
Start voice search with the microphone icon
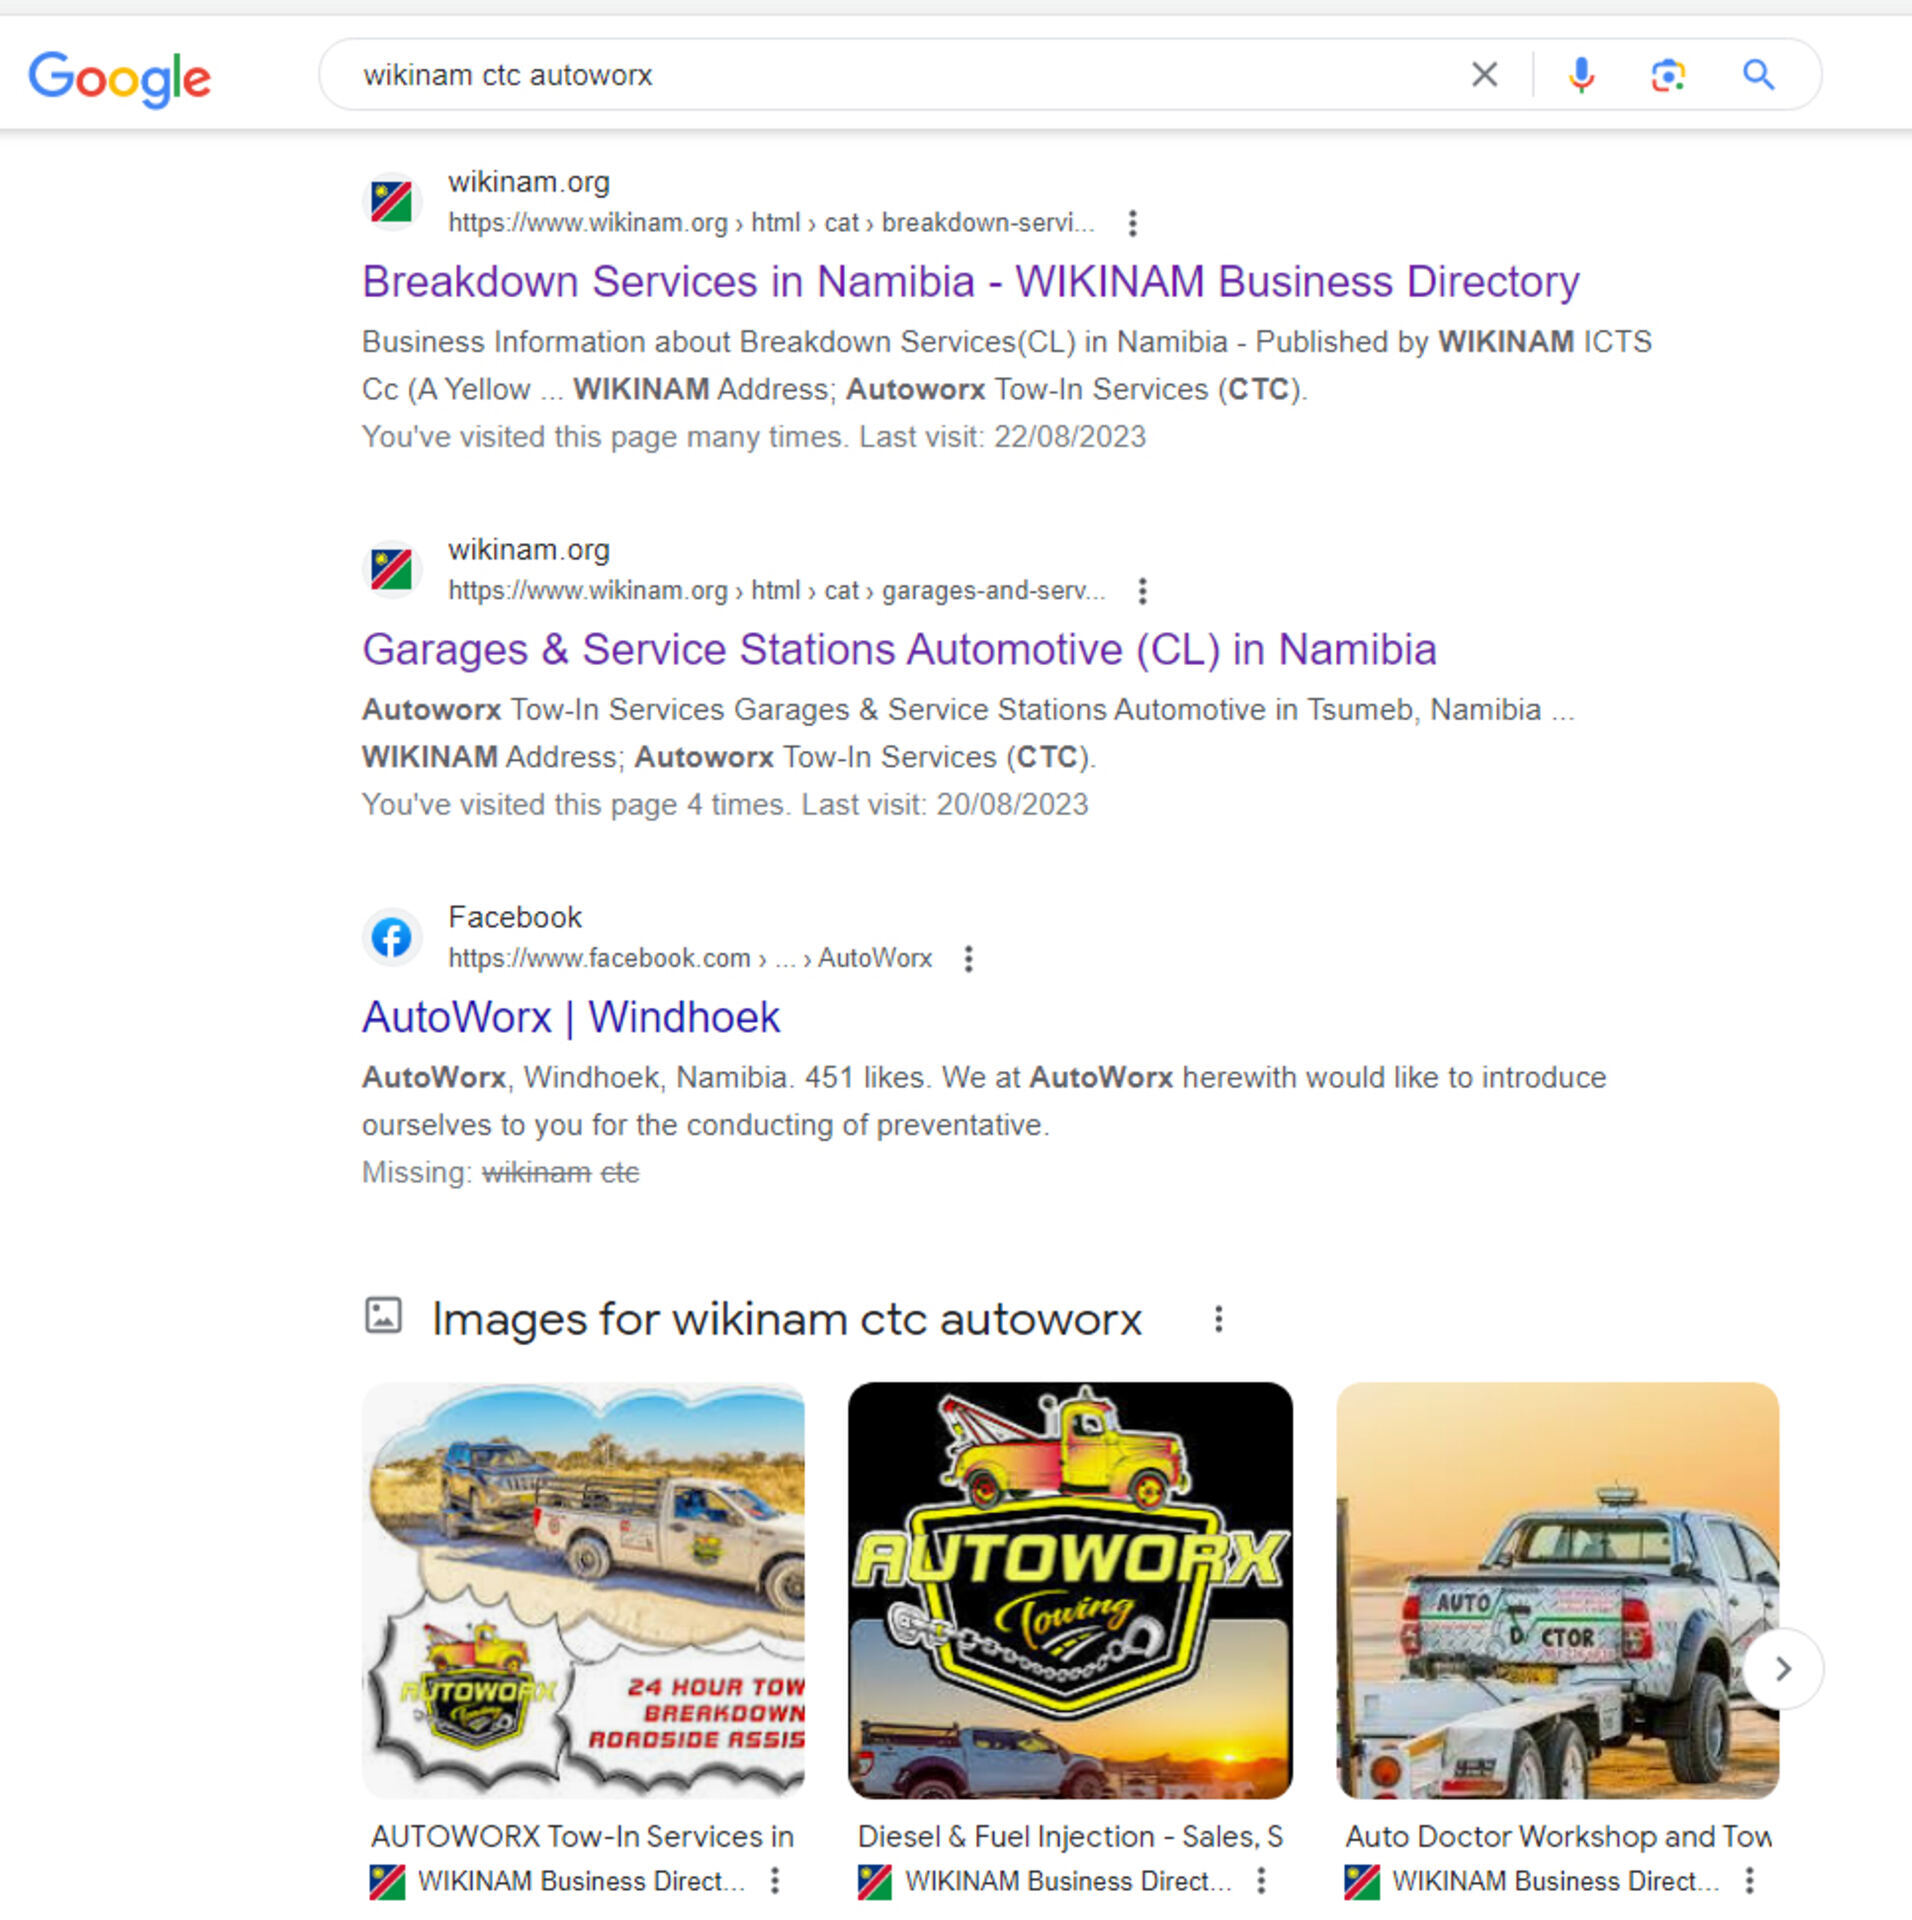tap(1581, 74)
